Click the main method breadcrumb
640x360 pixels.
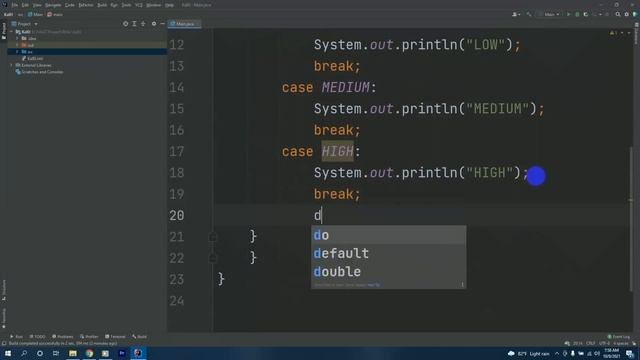pos(55,14)
